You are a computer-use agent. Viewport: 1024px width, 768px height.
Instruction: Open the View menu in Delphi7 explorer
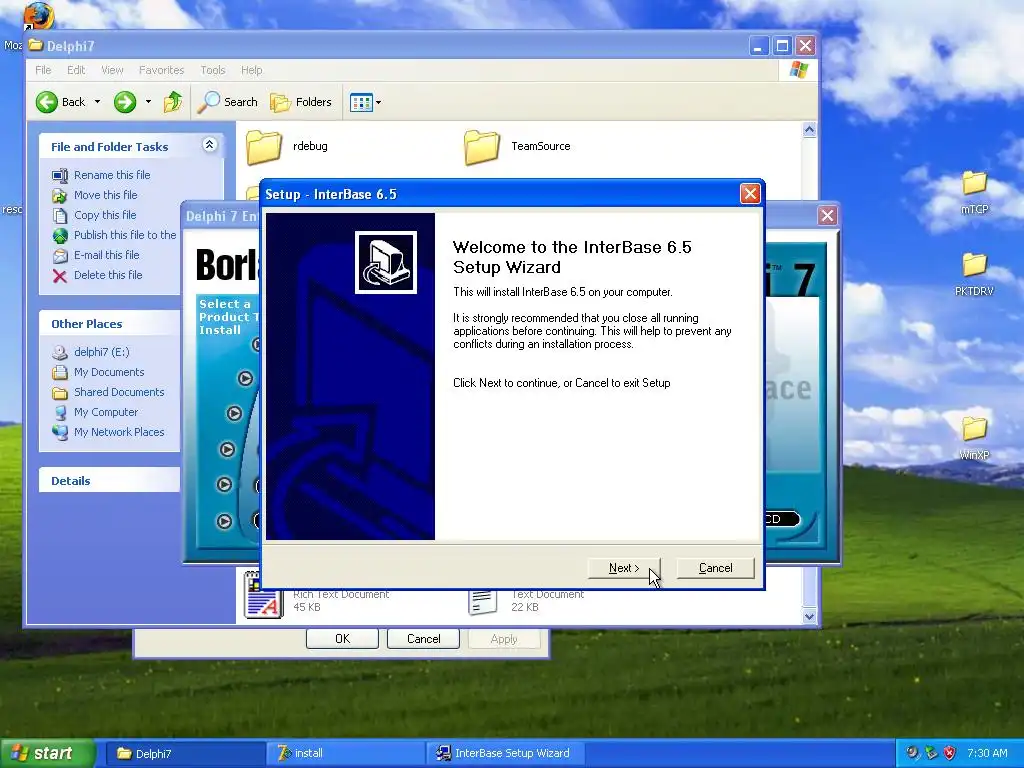[x=112, y=70]
